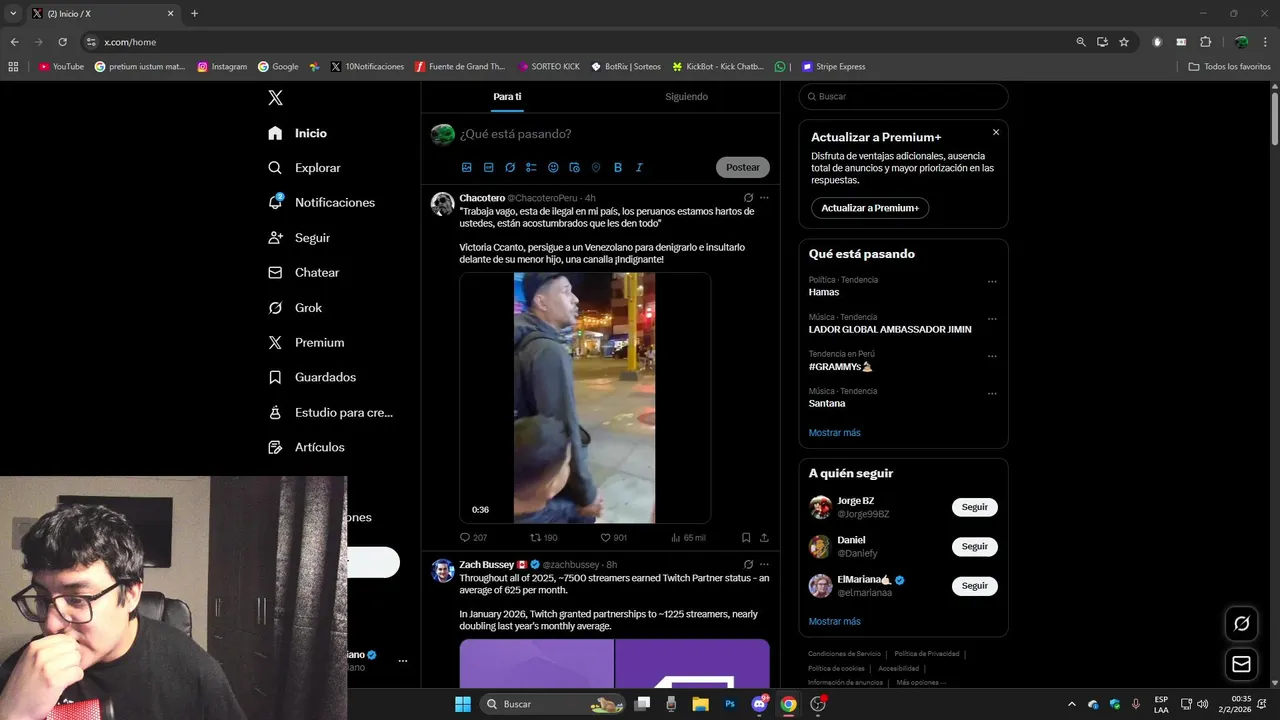Open Discord from the taskbar

tap(759, 704)
